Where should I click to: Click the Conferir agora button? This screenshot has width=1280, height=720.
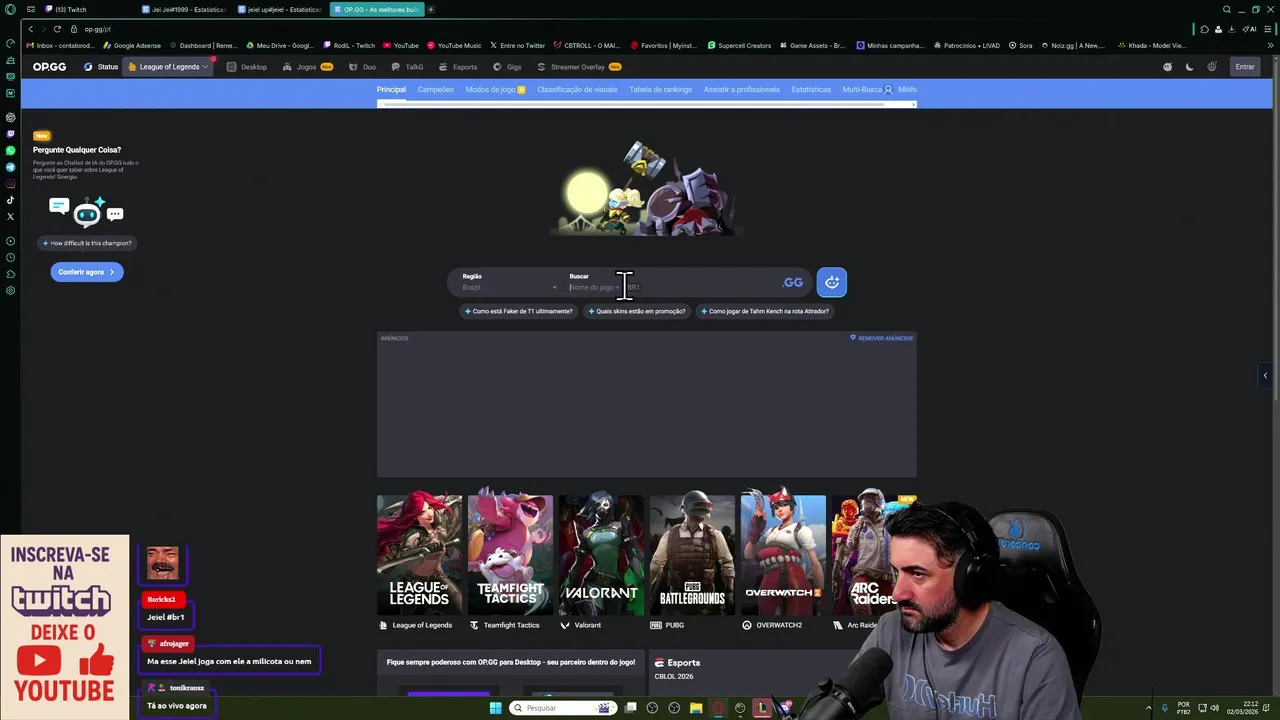point(87,272)
